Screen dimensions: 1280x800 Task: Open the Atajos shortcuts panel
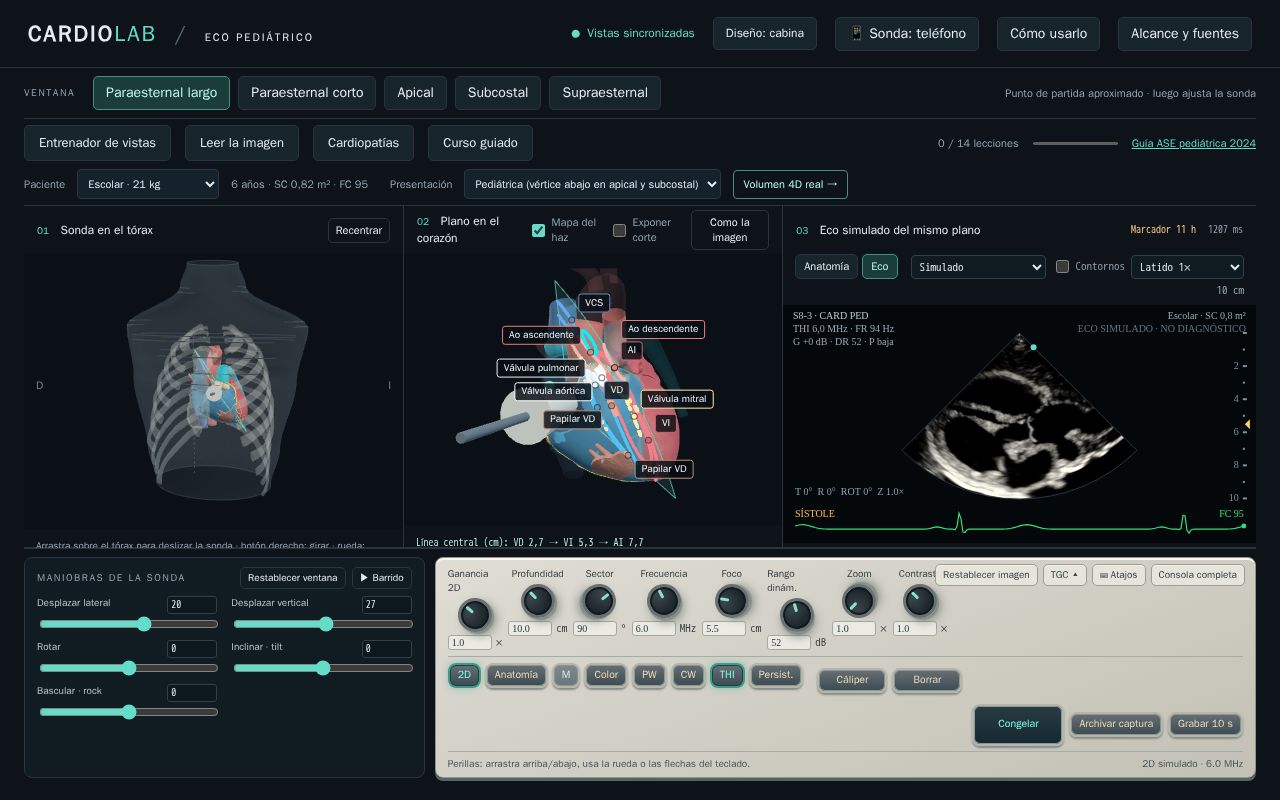[1118, 575]
